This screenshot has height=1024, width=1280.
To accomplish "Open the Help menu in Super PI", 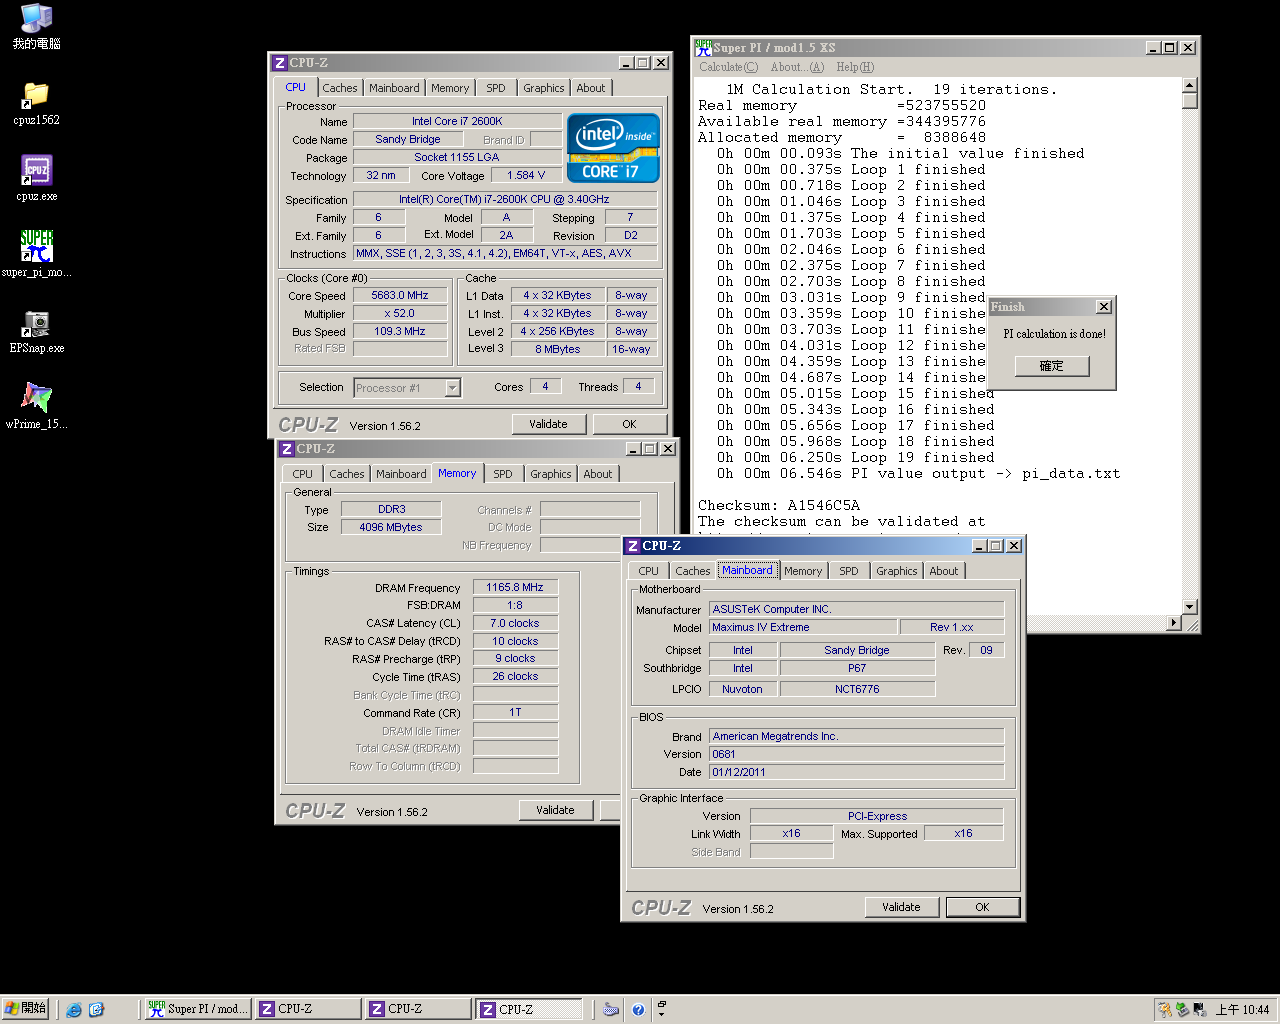I will click(855, 67).
